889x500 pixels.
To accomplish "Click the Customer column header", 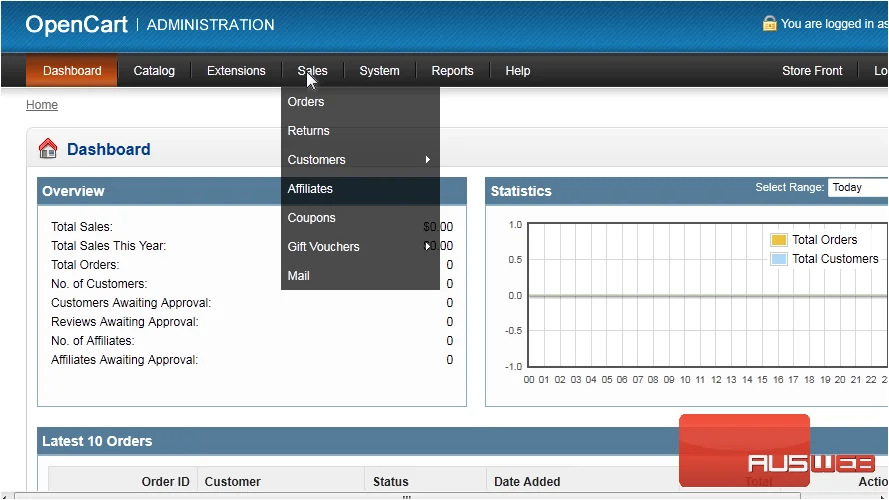I will tap(232, 482).
